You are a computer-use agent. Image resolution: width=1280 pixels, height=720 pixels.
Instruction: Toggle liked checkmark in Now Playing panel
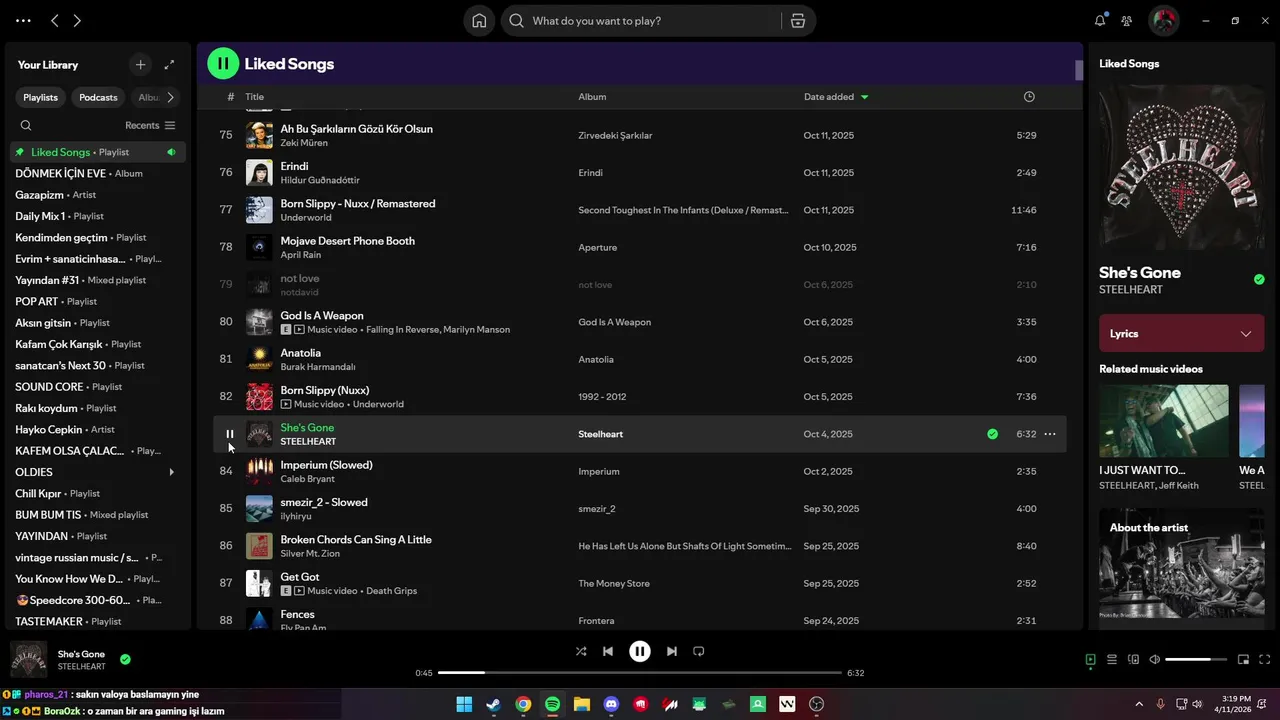point(1259,280)
